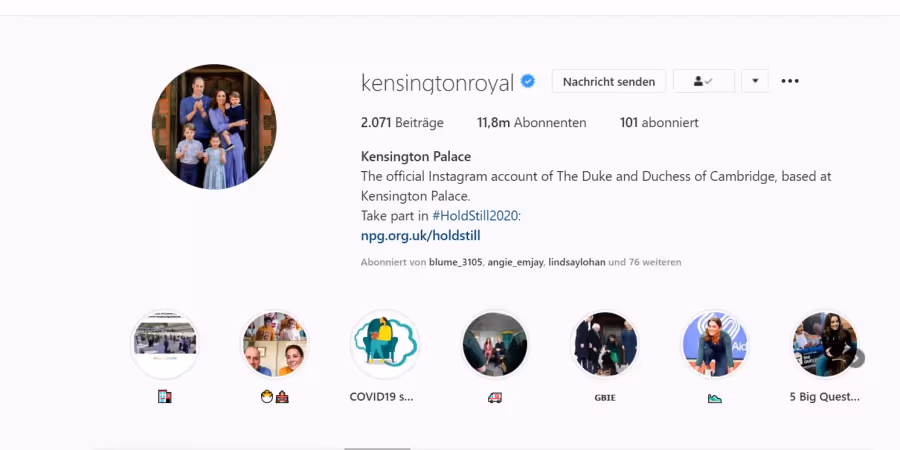Open the COVID19 story highlight
The image size is (900, 450).
click(384, 344)
